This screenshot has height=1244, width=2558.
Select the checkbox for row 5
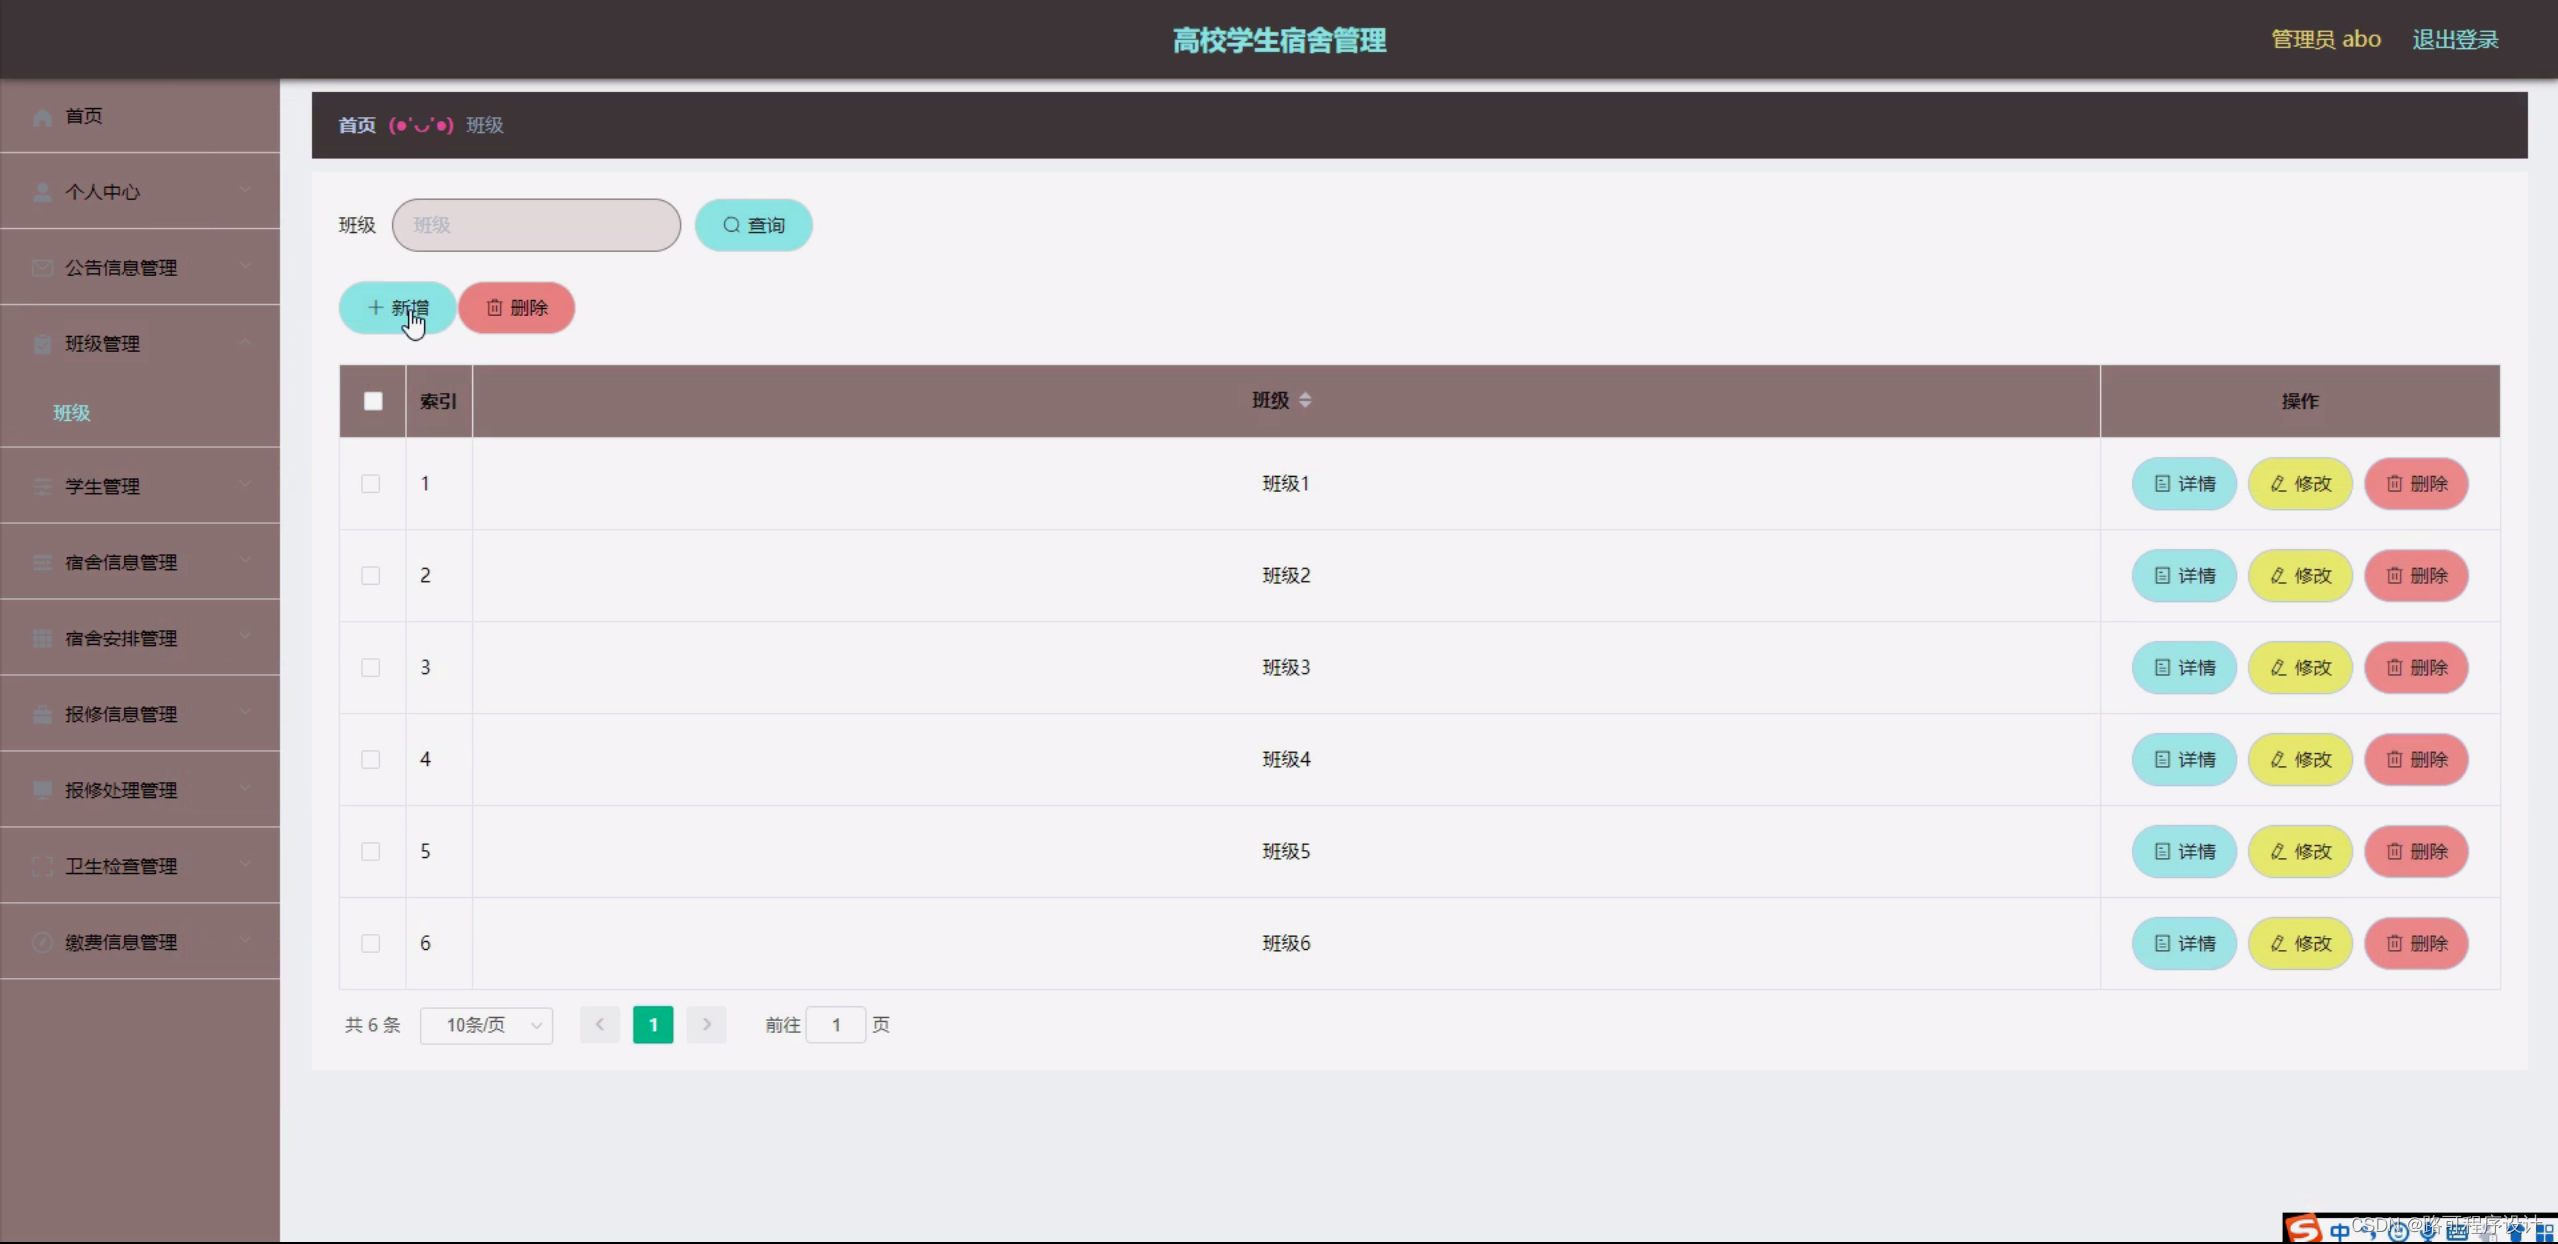371,852
